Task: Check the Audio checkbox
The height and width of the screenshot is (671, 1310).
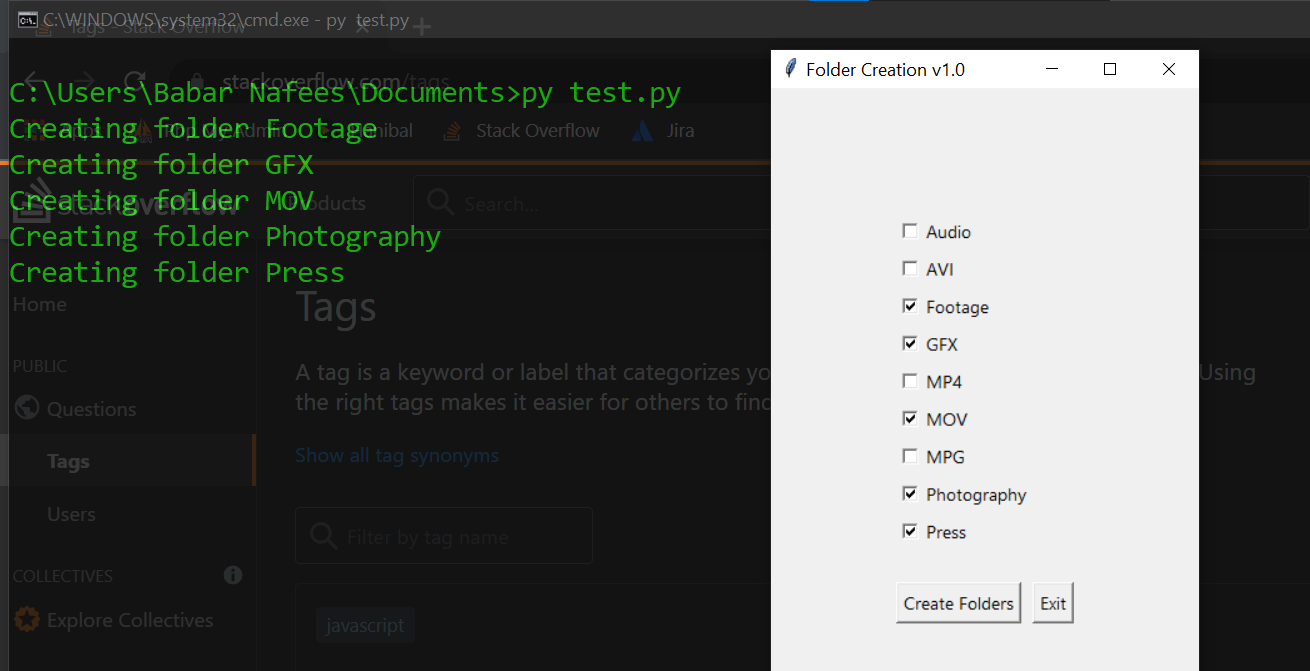Action: click(x=909, y=231)
